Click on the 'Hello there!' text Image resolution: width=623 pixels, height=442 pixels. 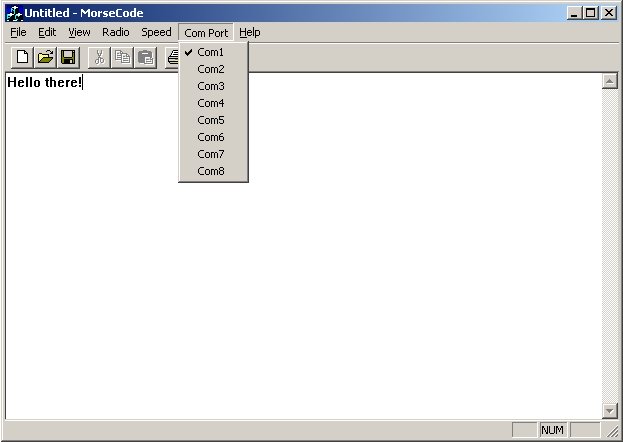point(44,83)
